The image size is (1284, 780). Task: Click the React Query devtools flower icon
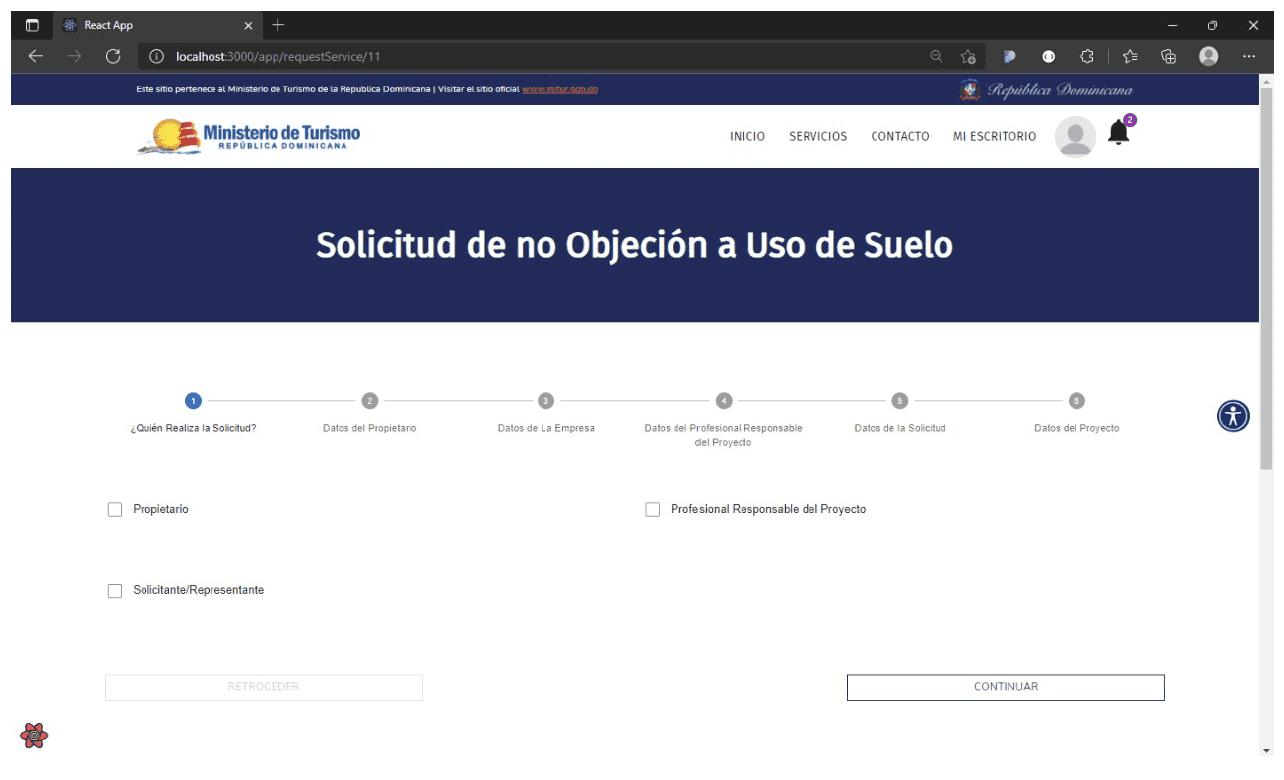(34, 736)
